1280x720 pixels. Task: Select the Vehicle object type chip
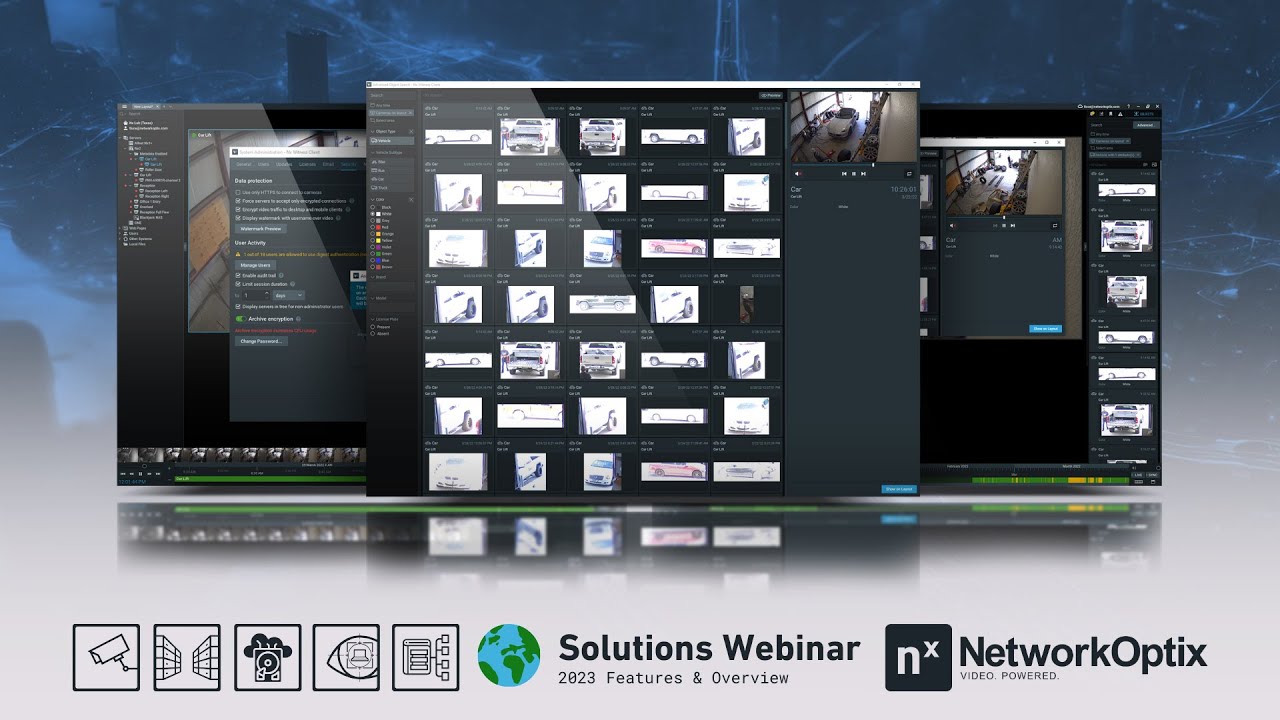(x=392, y=141)
